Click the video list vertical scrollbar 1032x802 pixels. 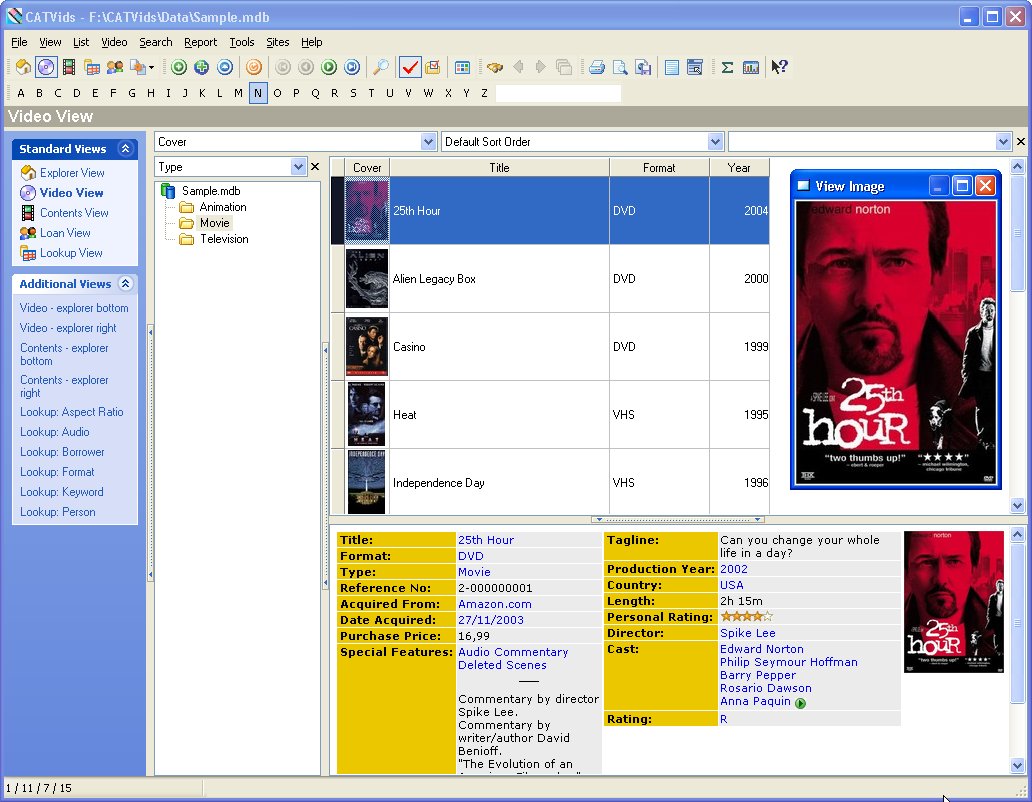point(1018,336)
